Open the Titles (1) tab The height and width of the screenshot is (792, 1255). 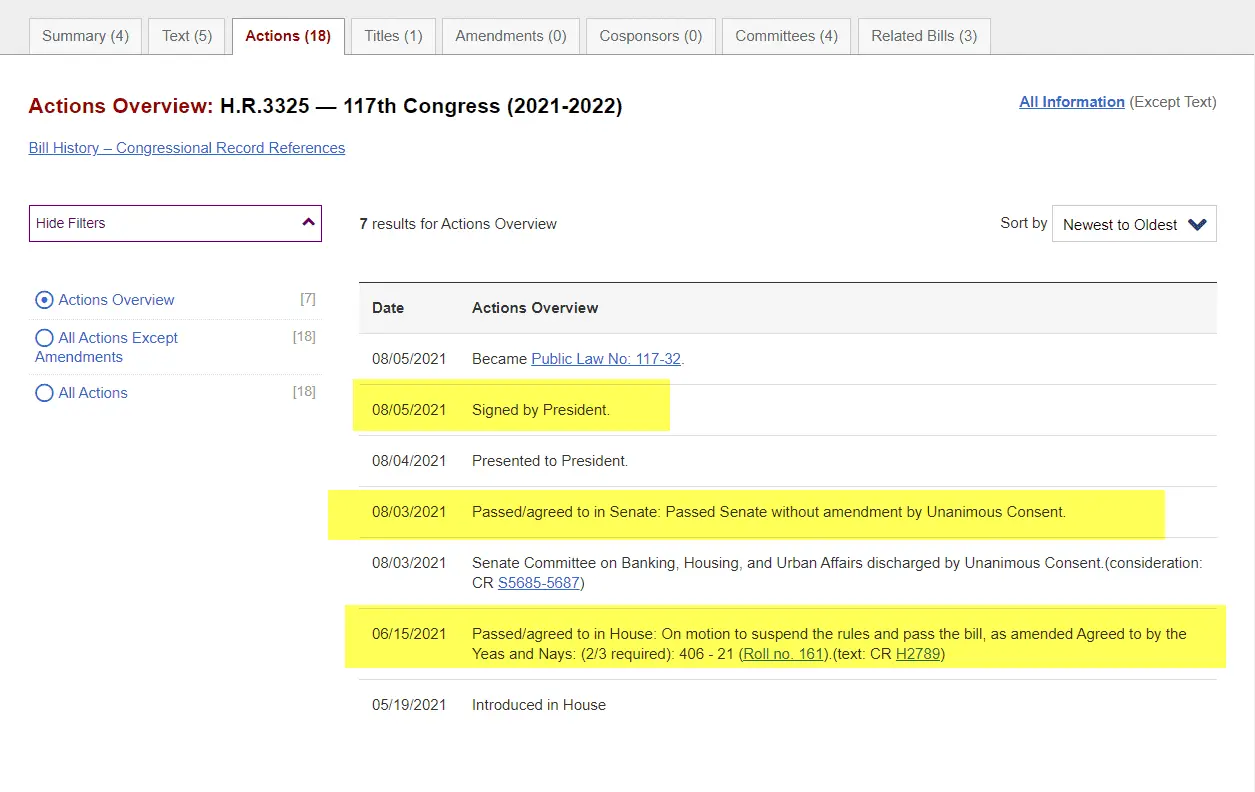tap(393, 36)
